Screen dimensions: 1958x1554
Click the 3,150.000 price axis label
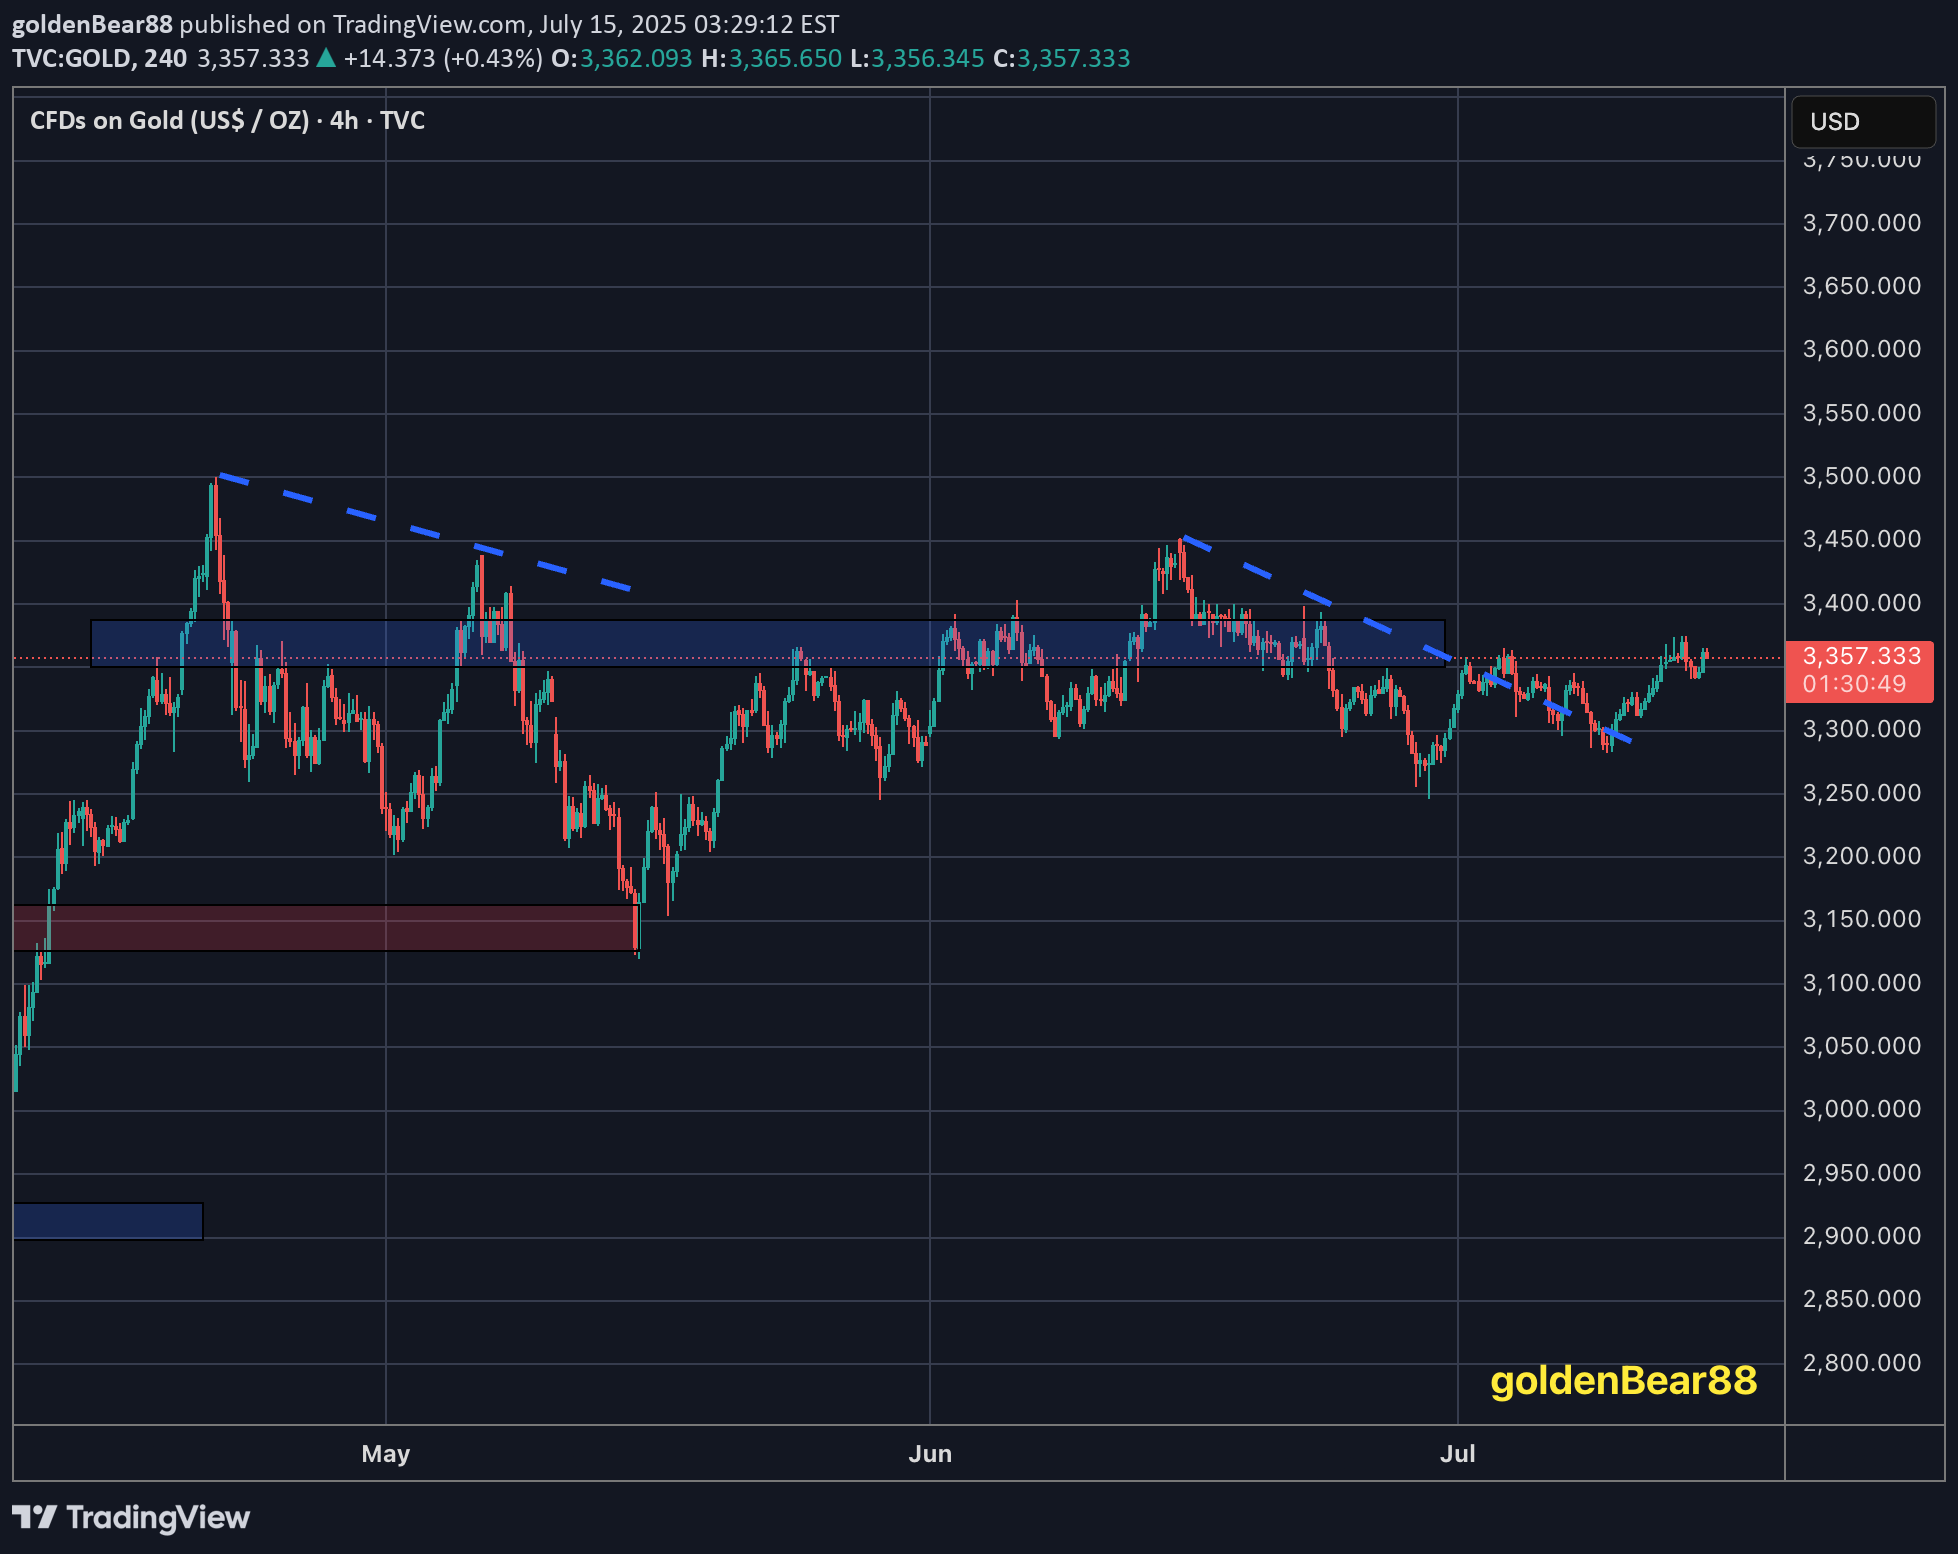(1861, 919)
